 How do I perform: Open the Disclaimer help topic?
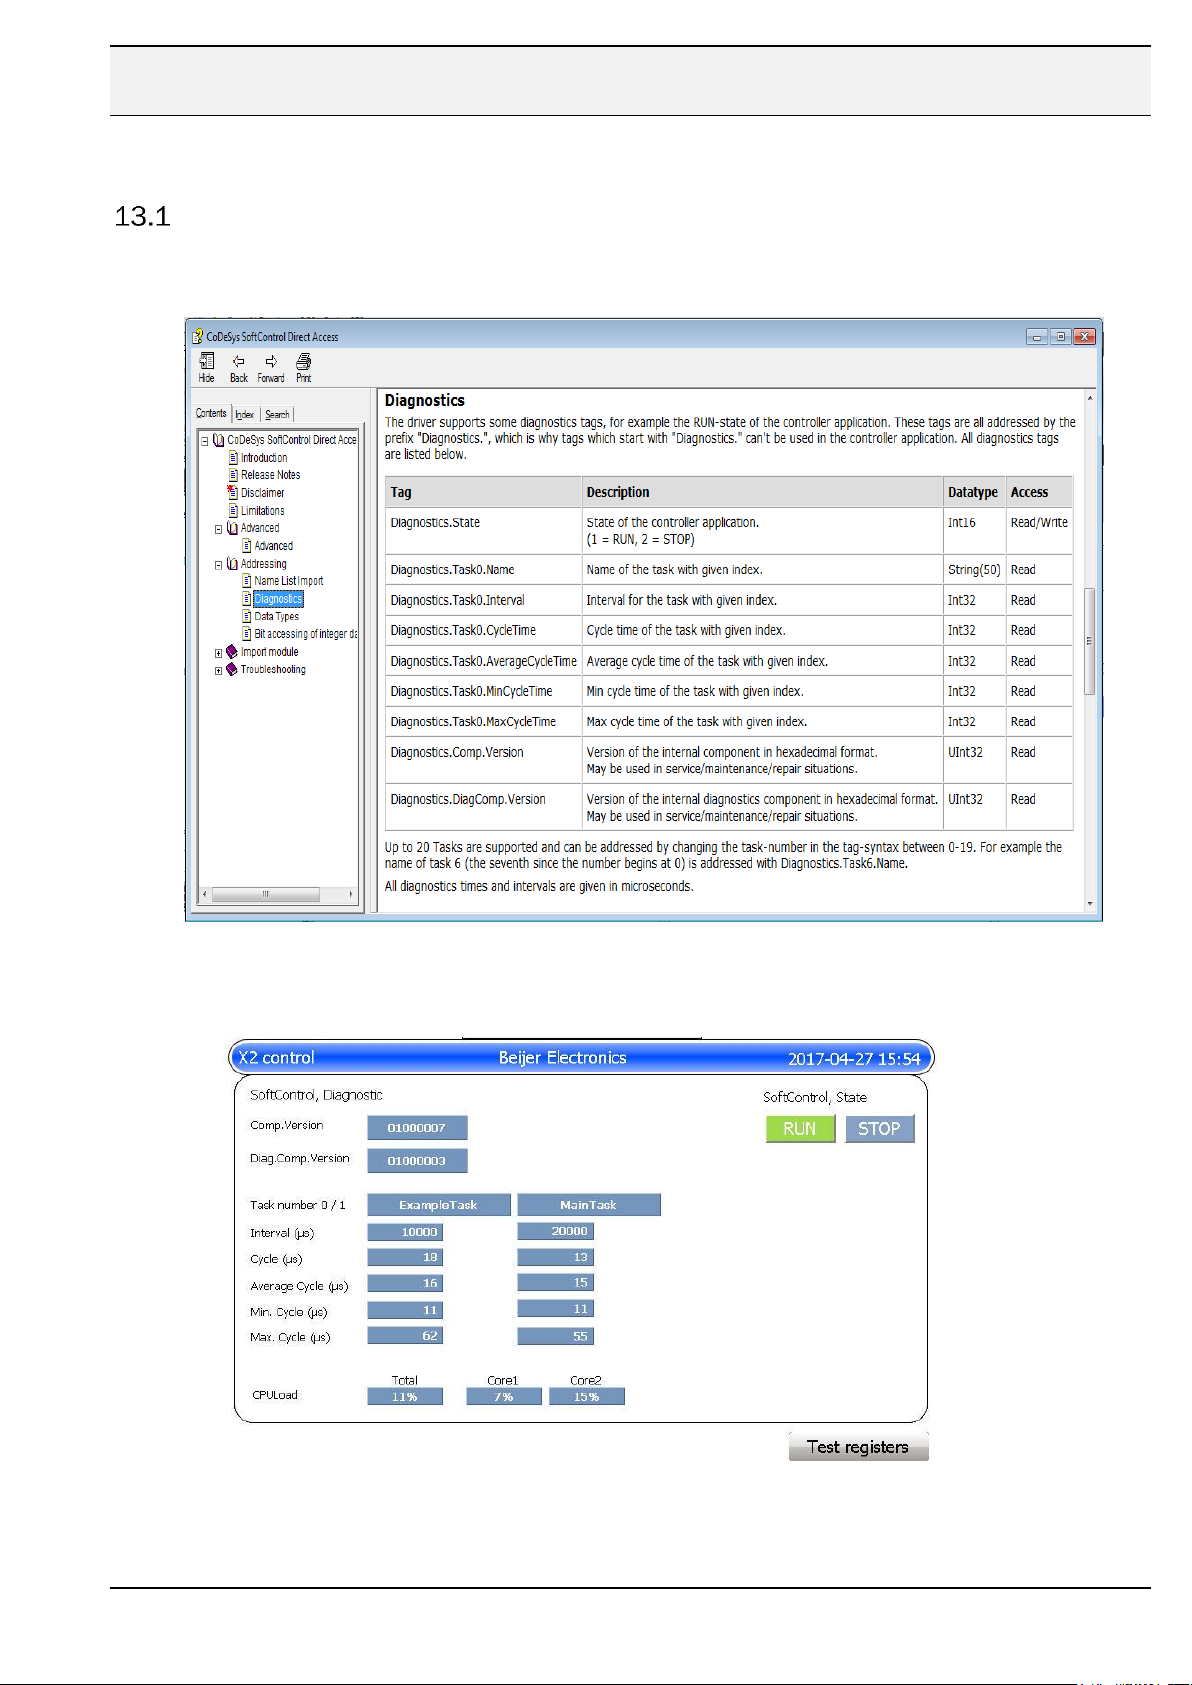pos(262,493)
